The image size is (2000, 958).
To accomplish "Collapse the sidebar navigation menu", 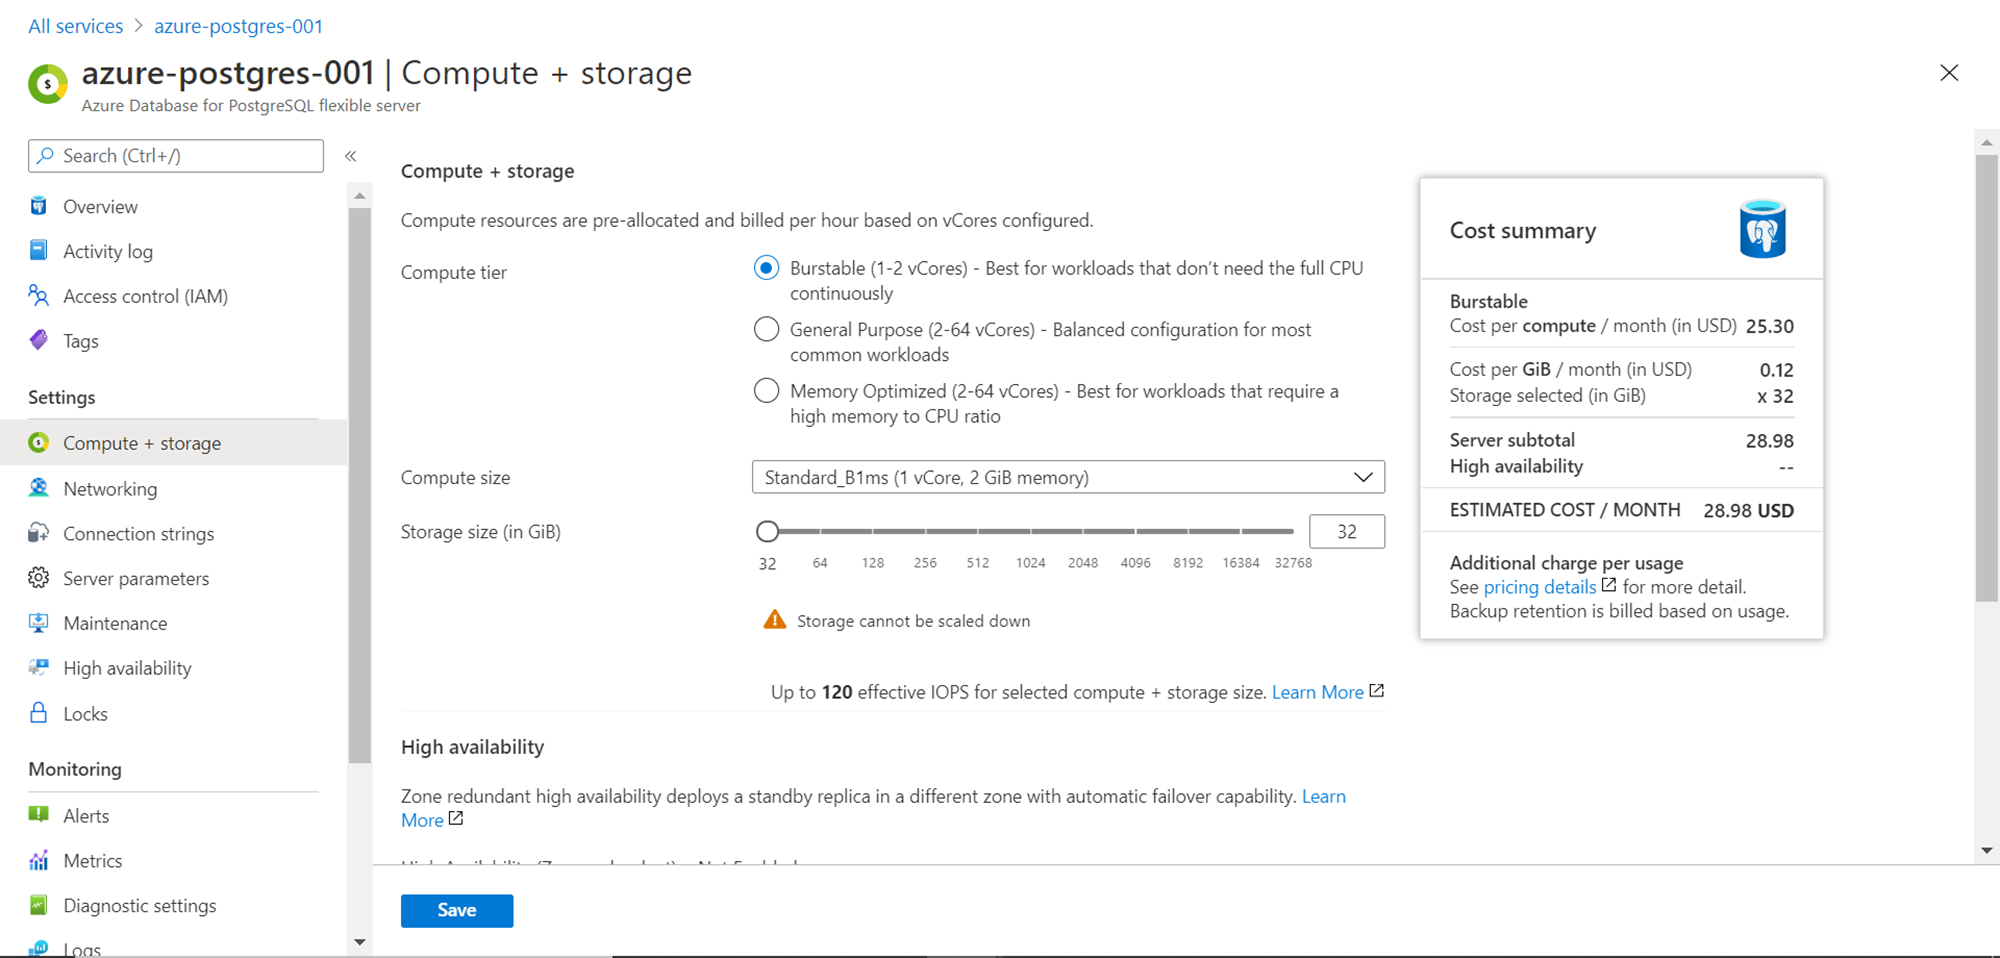I will click(351, 156).
